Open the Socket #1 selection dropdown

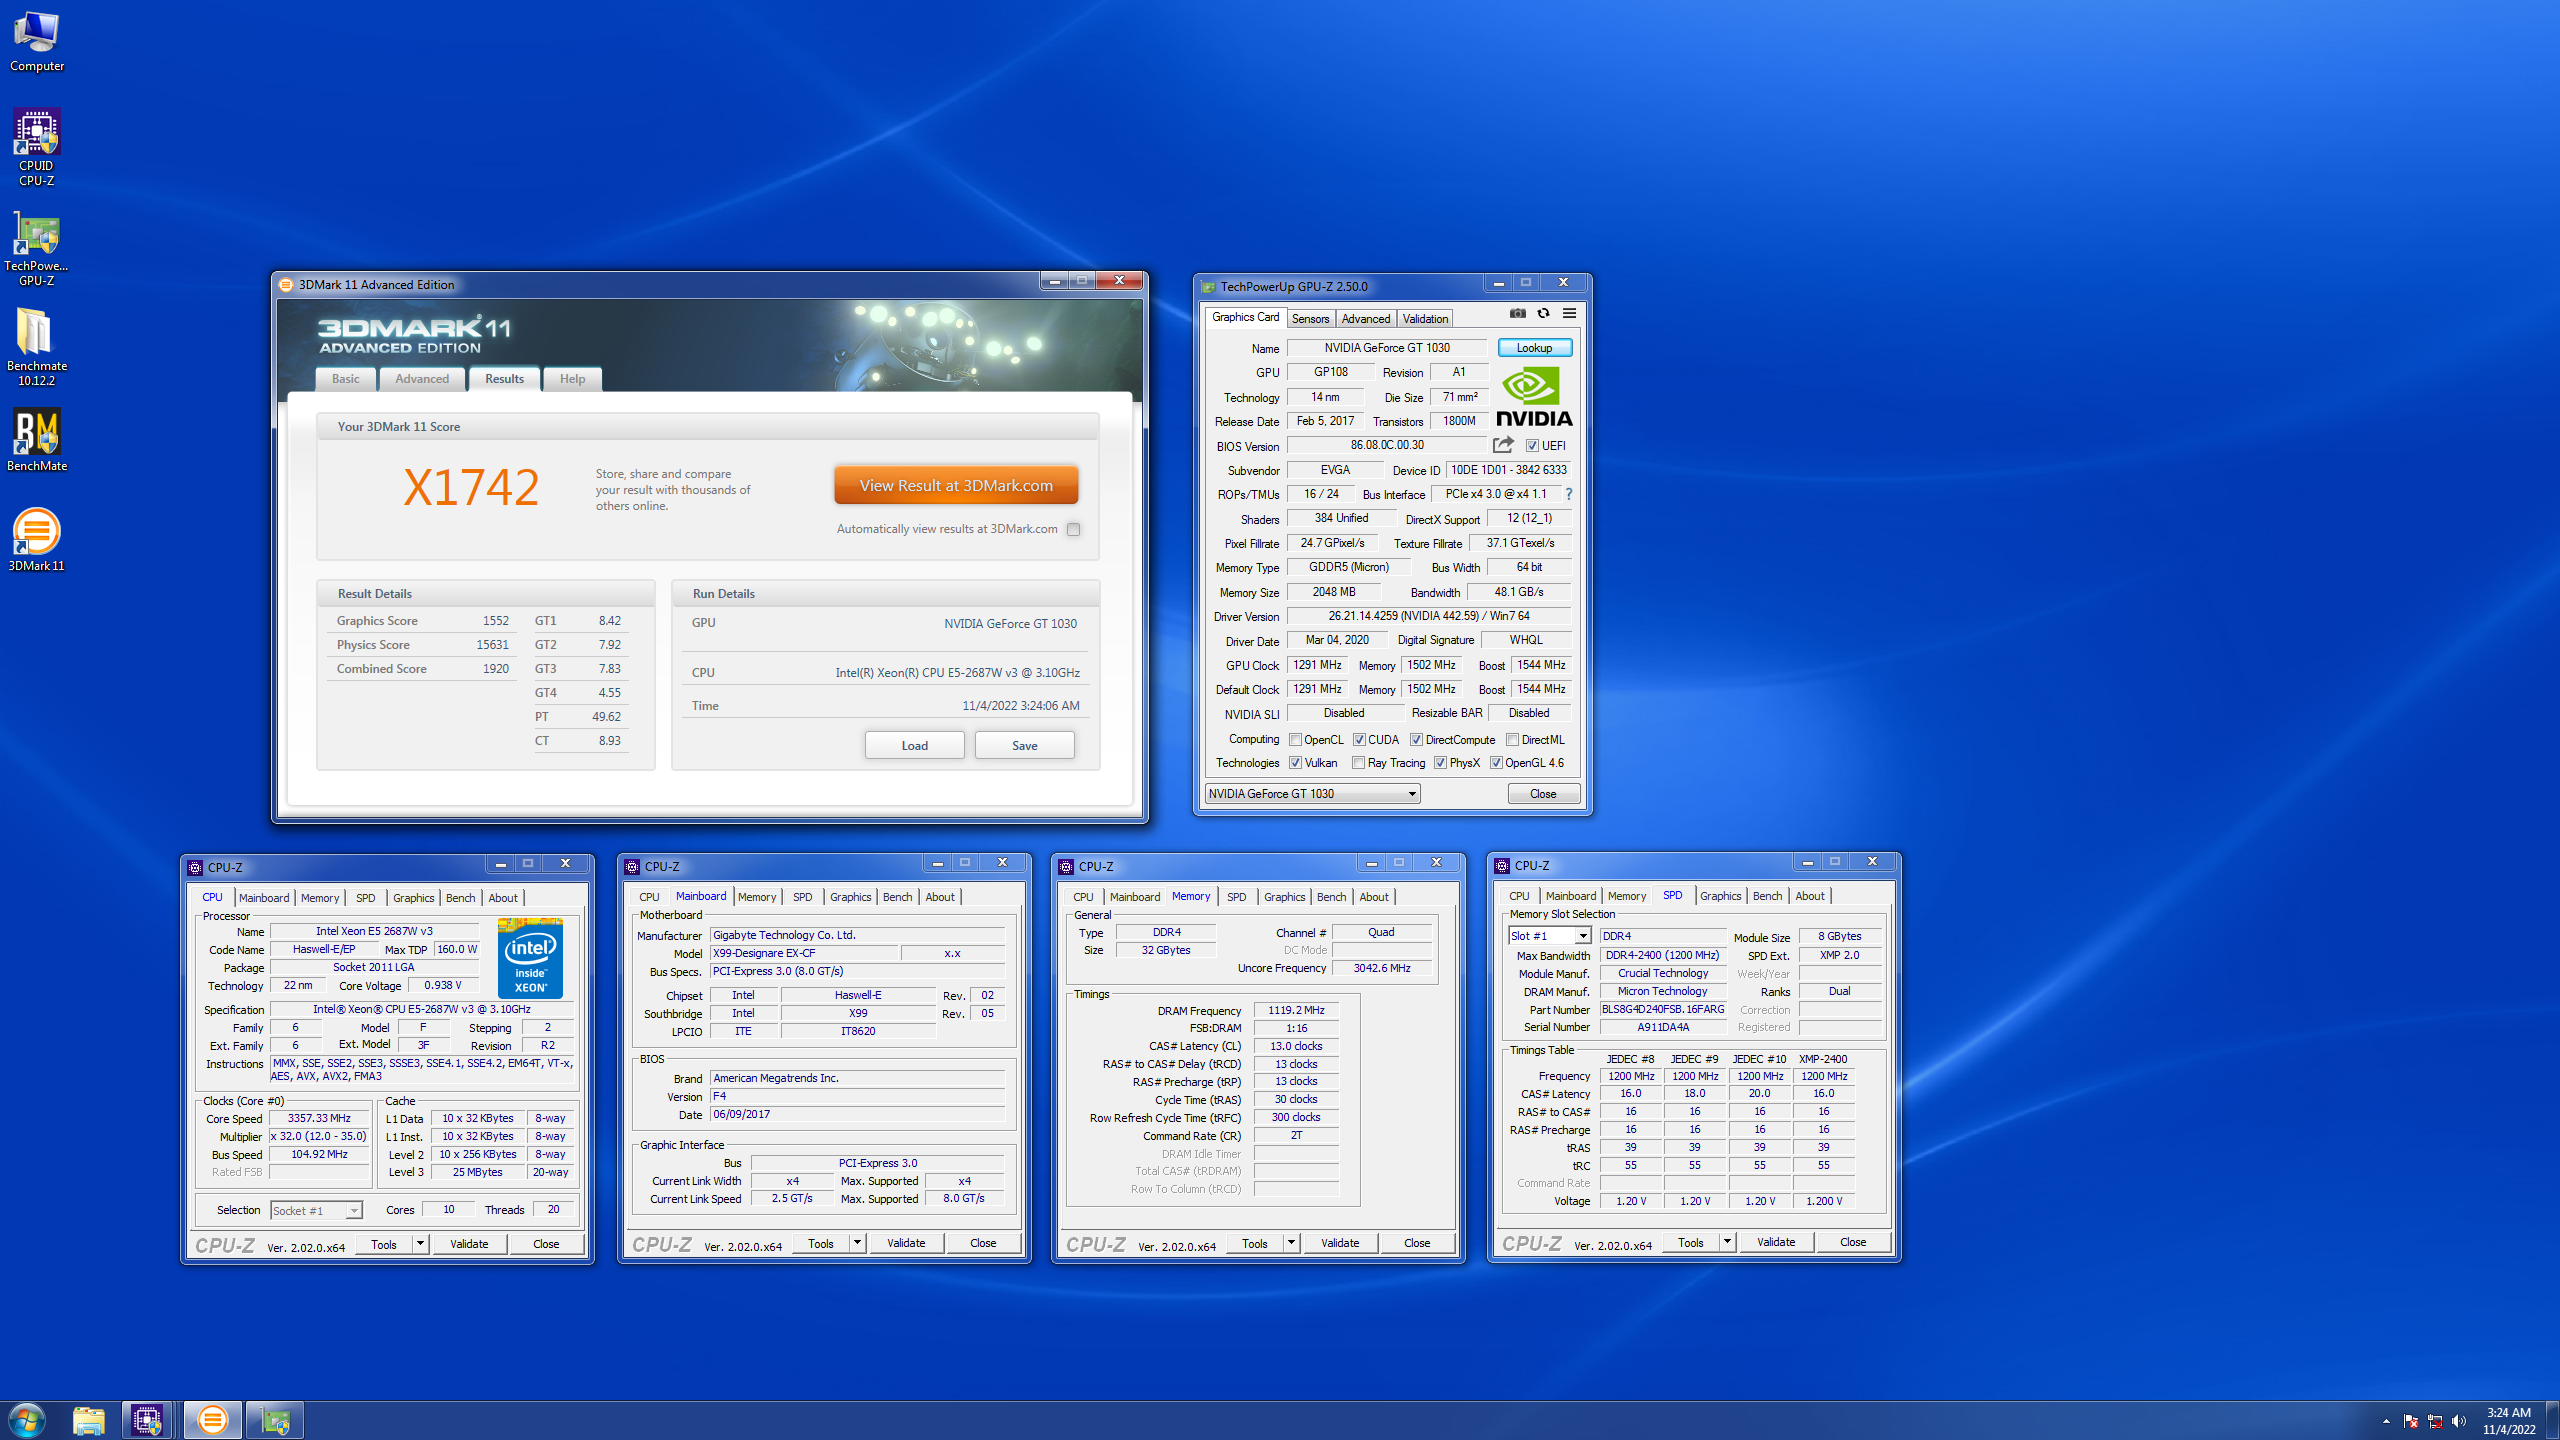(316, 1211)
